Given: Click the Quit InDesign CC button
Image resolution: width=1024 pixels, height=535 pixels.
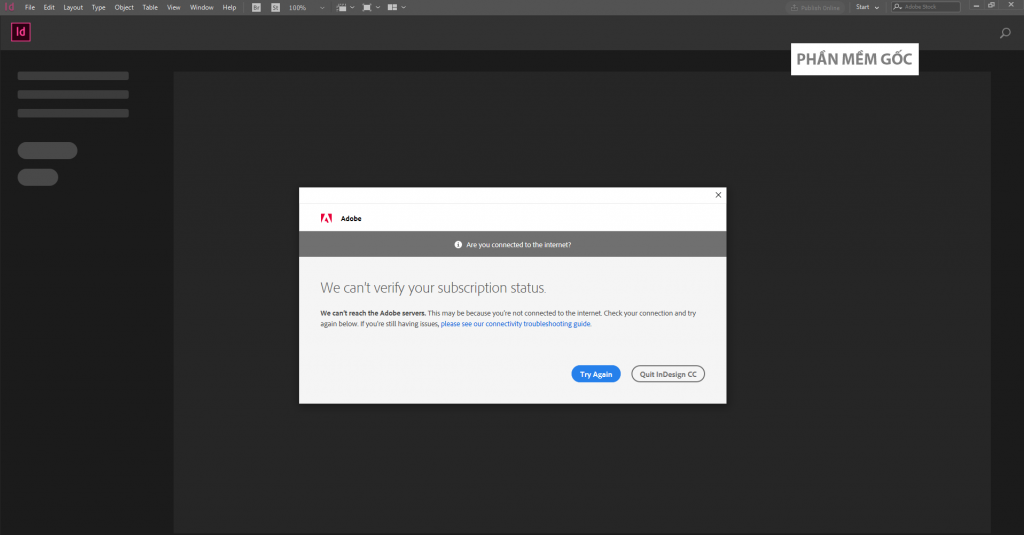Looking at the screenshot, I should [x=667, y=374].
